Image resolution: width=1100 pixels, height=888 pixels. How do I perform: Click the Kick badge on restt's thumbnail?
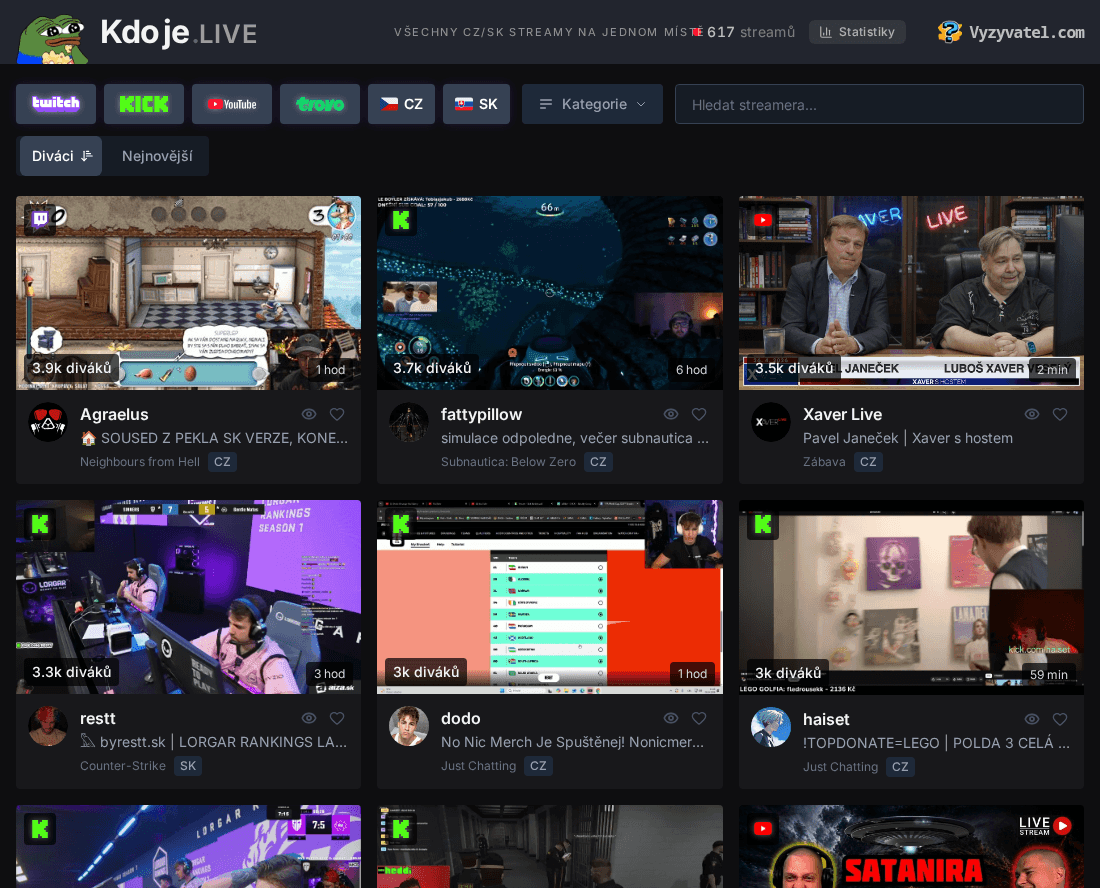click(40, 524)
